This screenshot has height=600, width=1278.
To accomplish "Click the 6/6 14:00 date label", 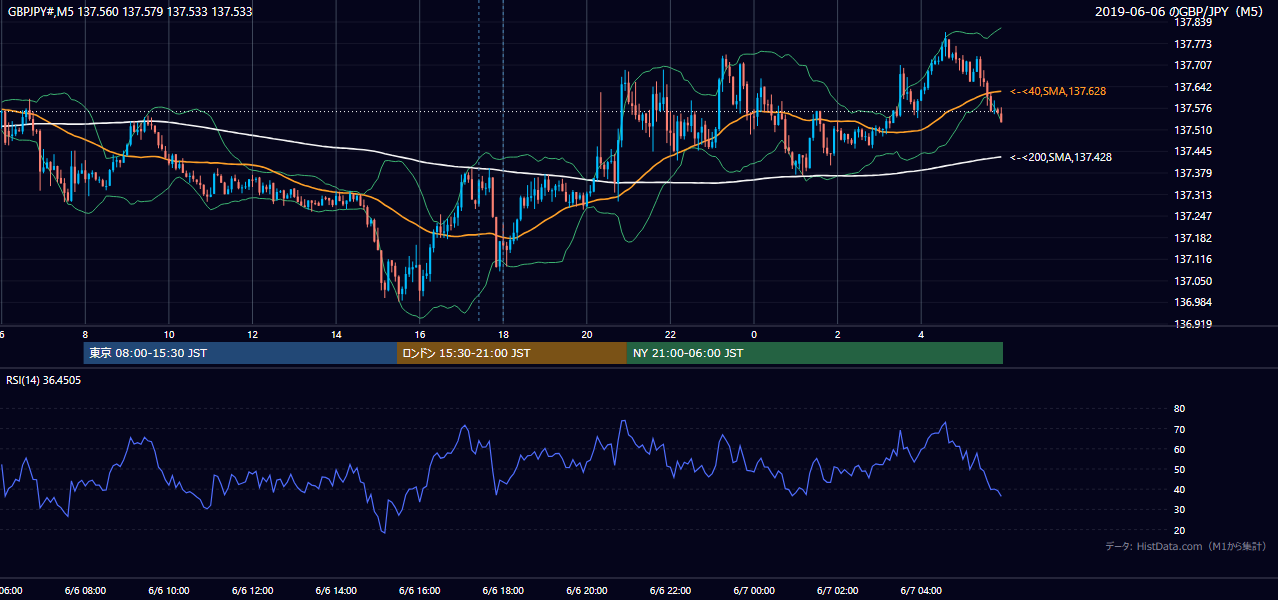I will click(334, 591).
